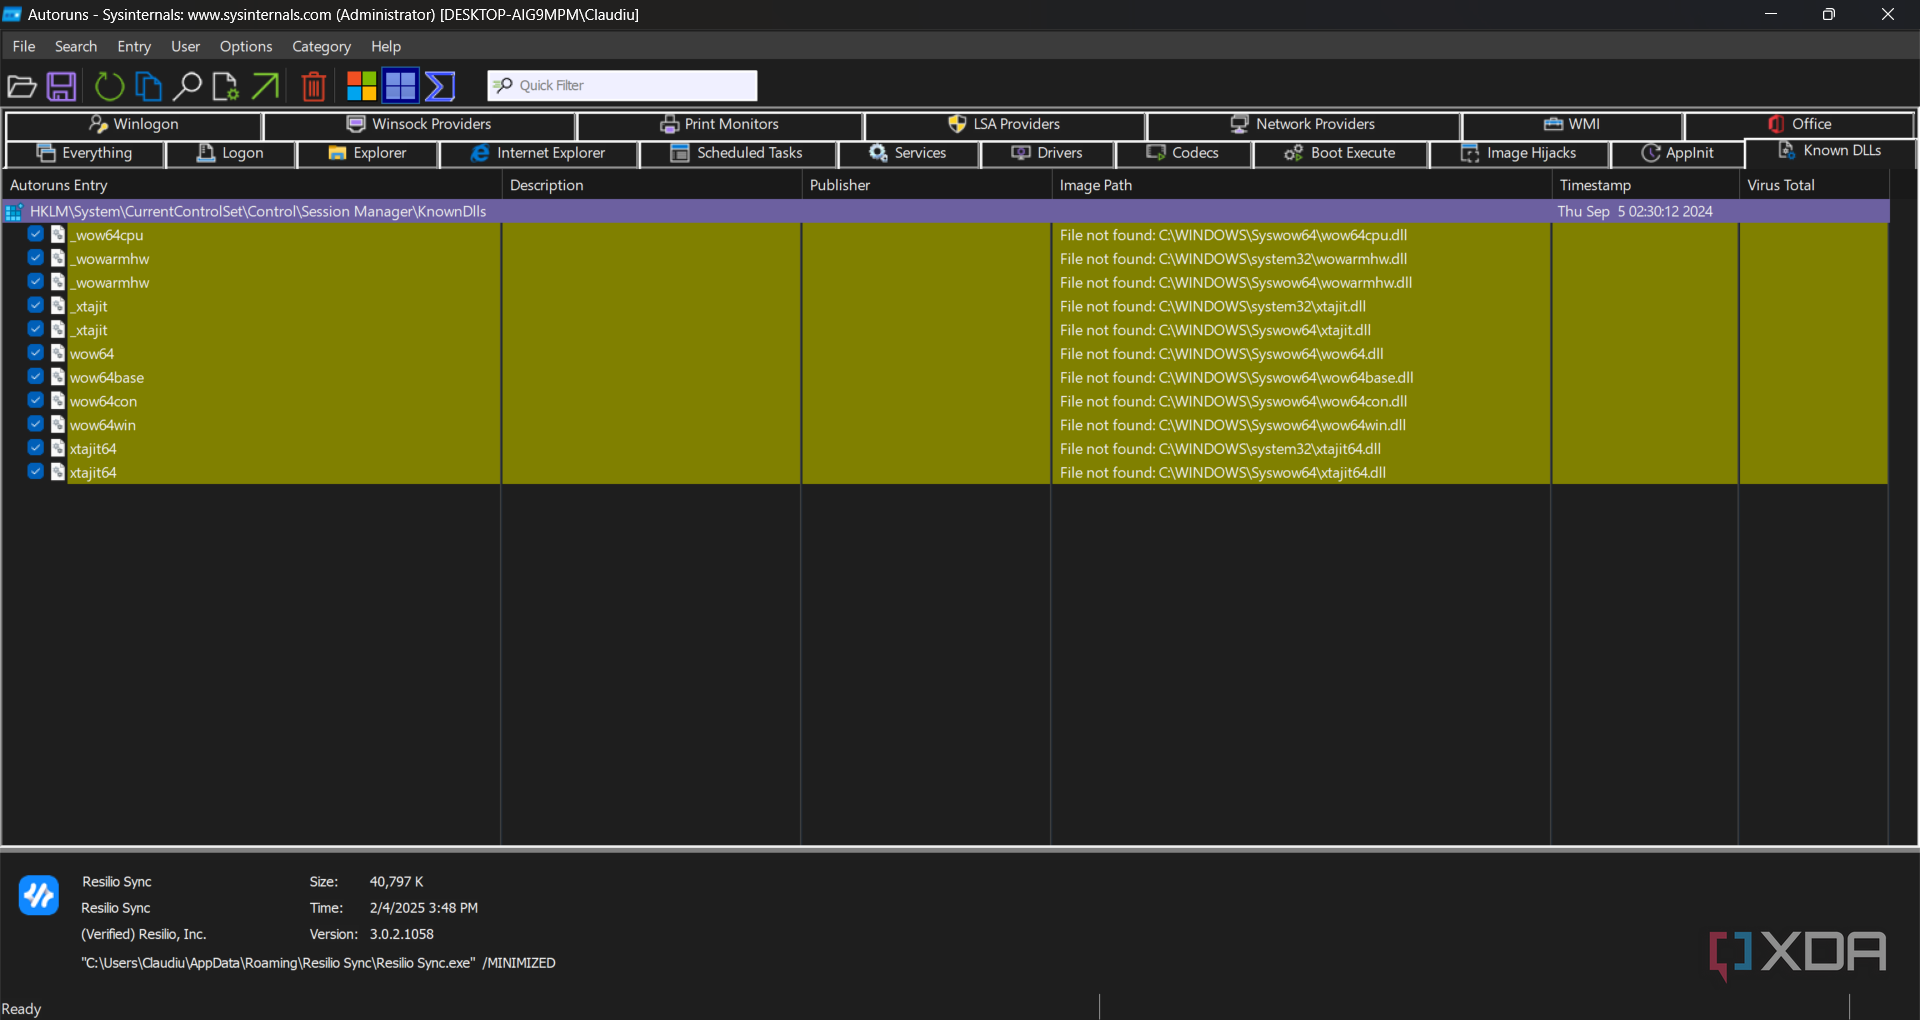Toggle the colorful Microsoft logo filter
This screenshot has height=1020, width=1920.
[361, 87]
